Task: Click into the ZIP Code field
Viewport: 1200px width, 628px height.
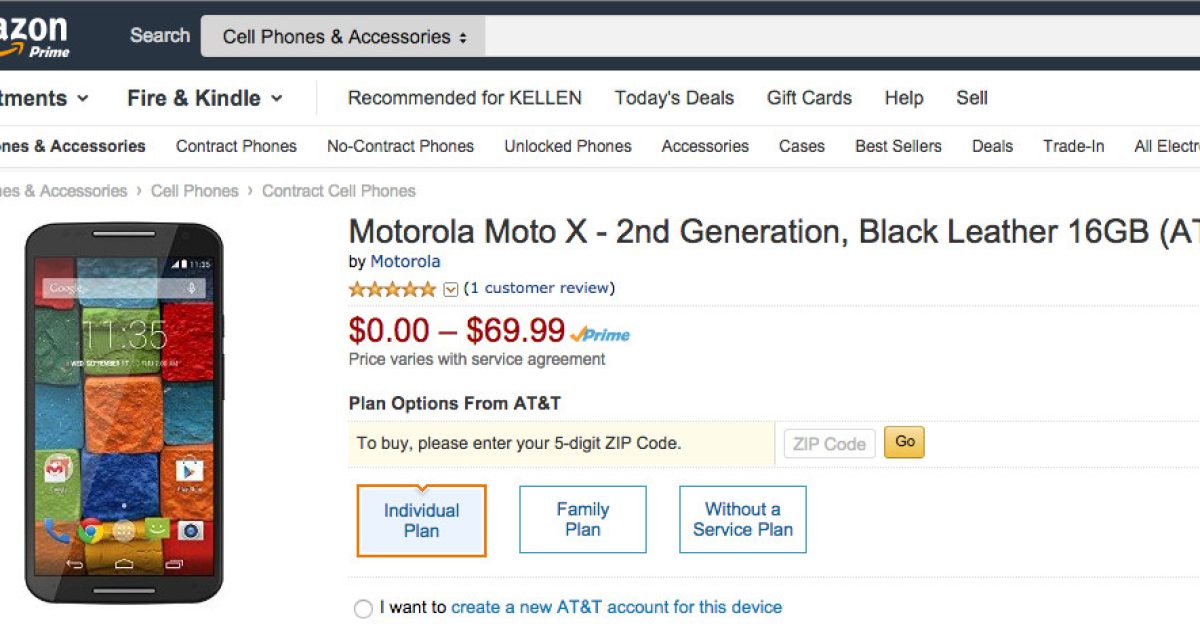Action: click(x=829, y=443)
